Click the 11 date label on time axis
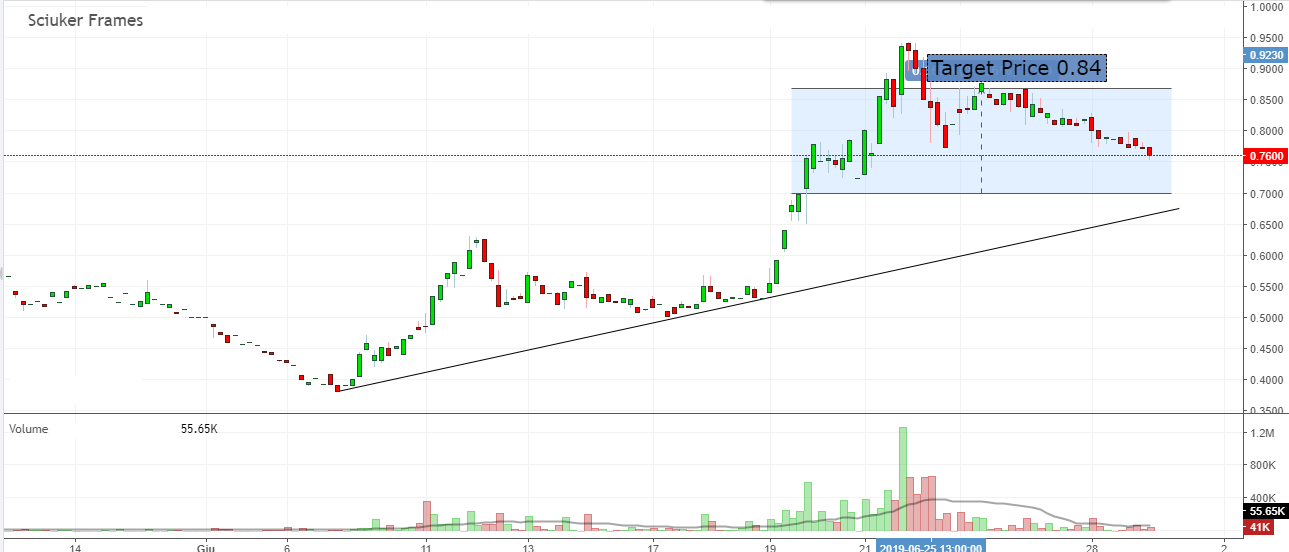Screen dimensions: 1289x552 tap(426, 546)
